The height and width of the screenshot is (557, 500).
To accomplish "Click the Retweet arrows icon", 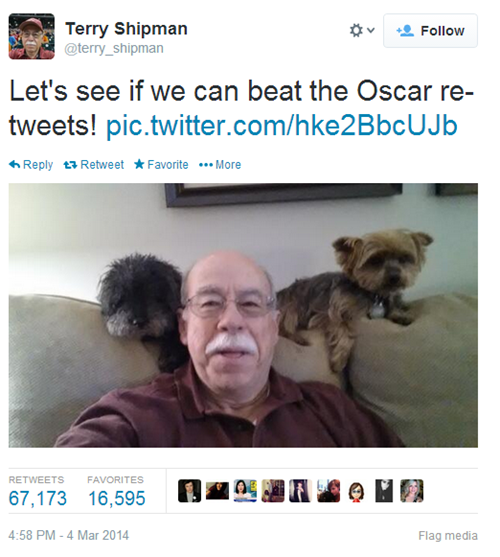I will click(70, 165).
